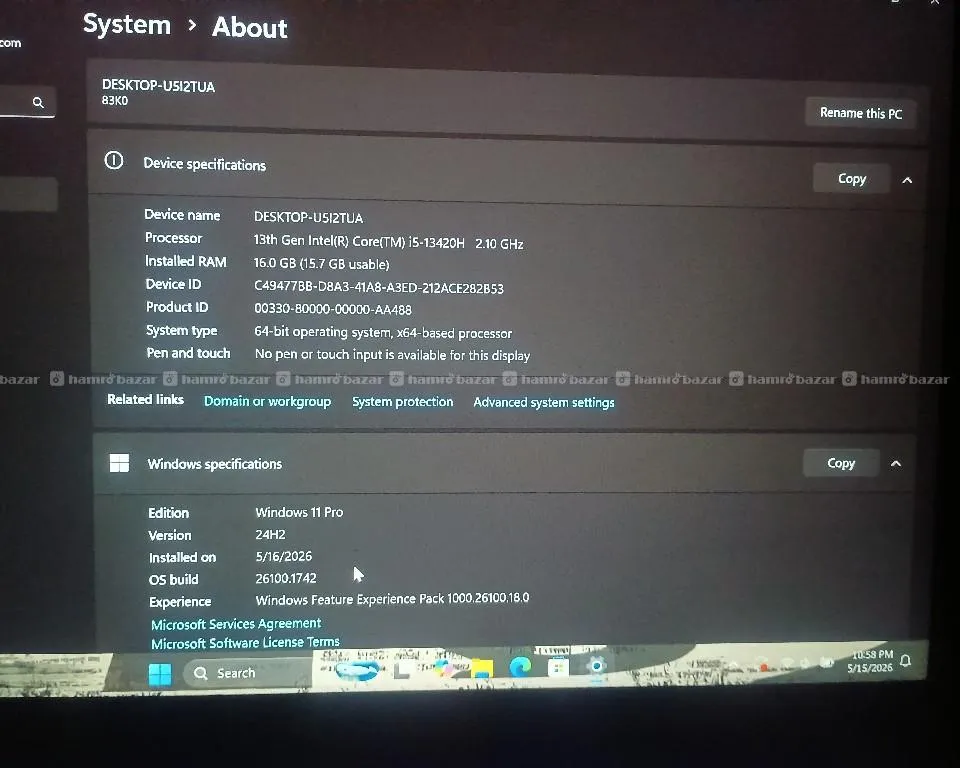Click the Device specifications info icon
960x768 pixels.
click(x=114, y=160)
